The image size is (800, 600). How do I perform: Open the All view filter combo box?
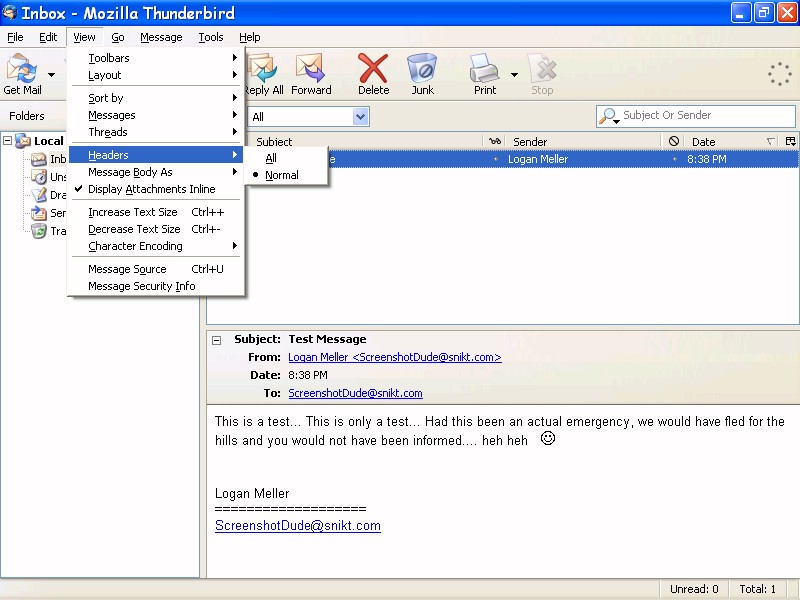point(309,117)
